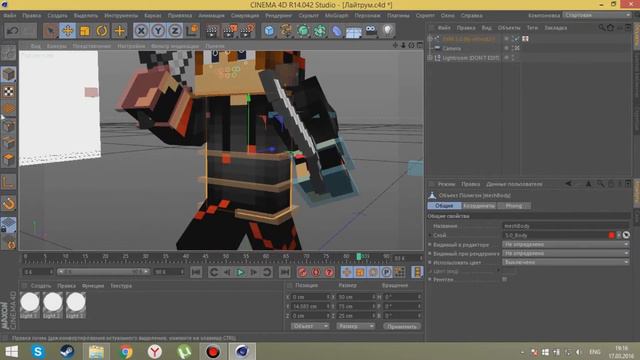Click the Undo arrow in the toolbar
Image resolution: width=640 pixels, height=360 pixels.
click(13, 31)
